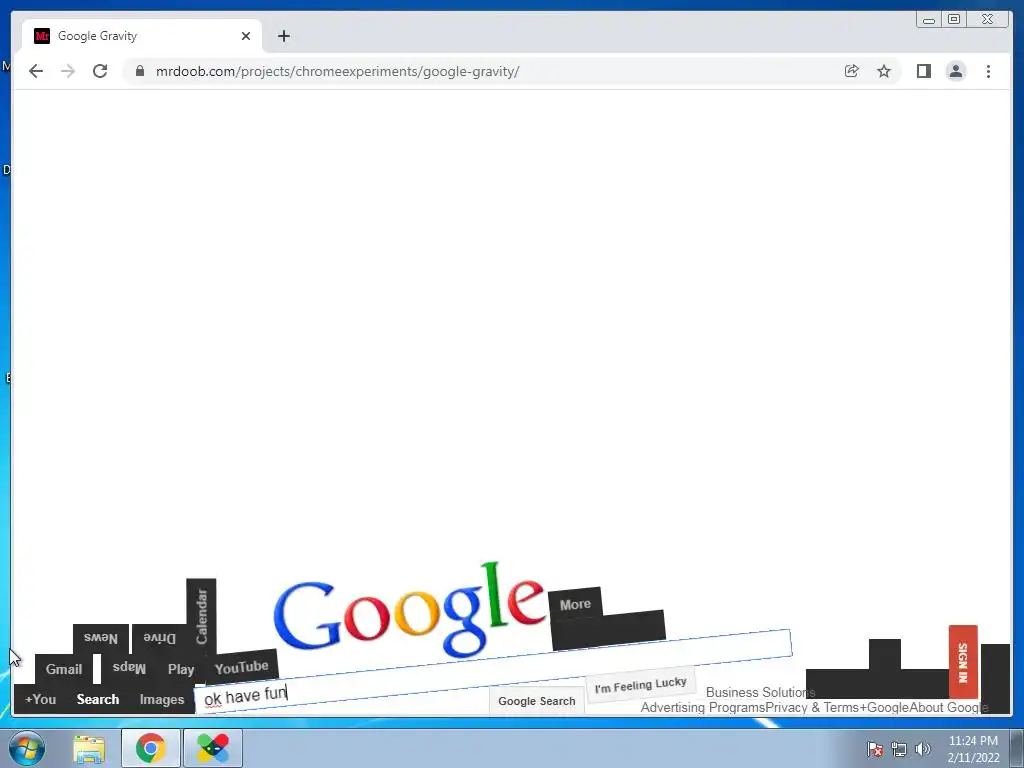Select the Play block
The width and height of the screenshot is (1024, 768).
pos(181,669)
